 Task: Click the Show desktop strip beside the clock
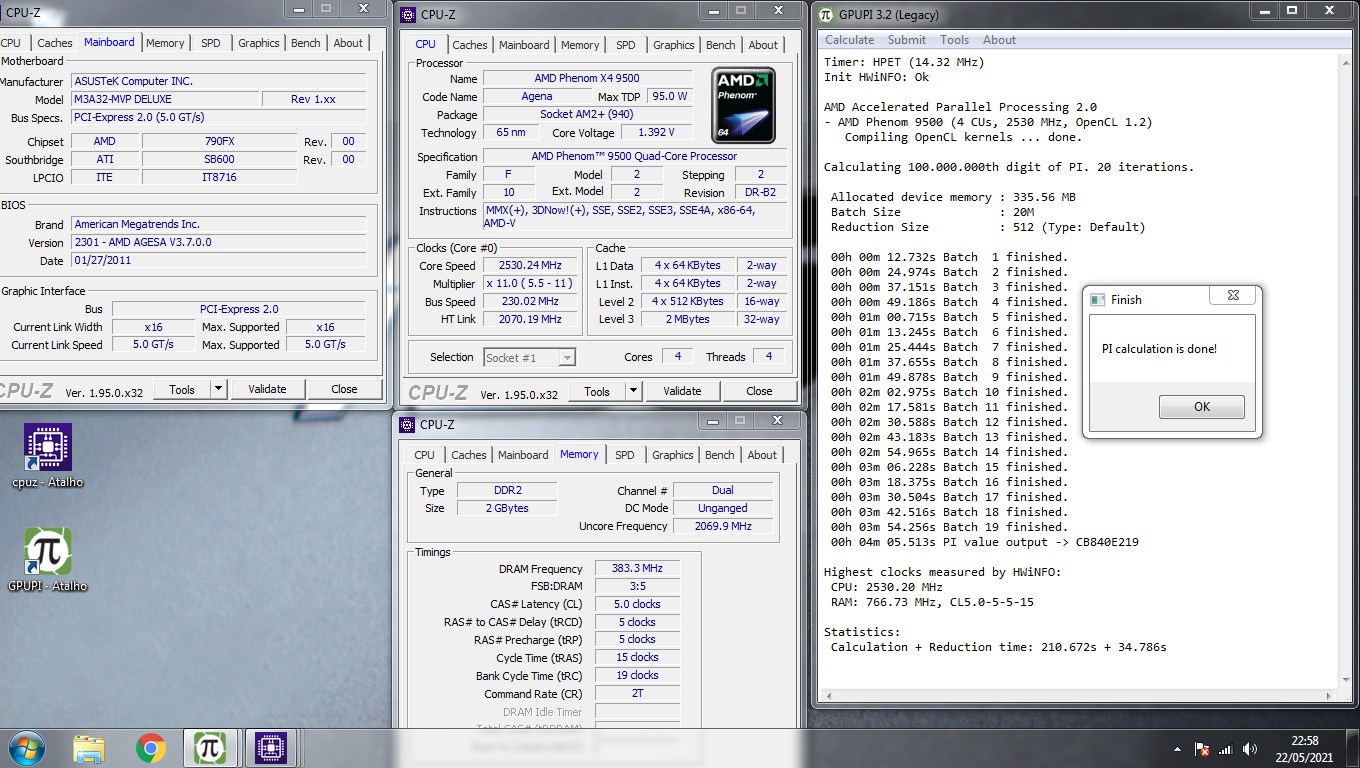(x=1352, y=748)
